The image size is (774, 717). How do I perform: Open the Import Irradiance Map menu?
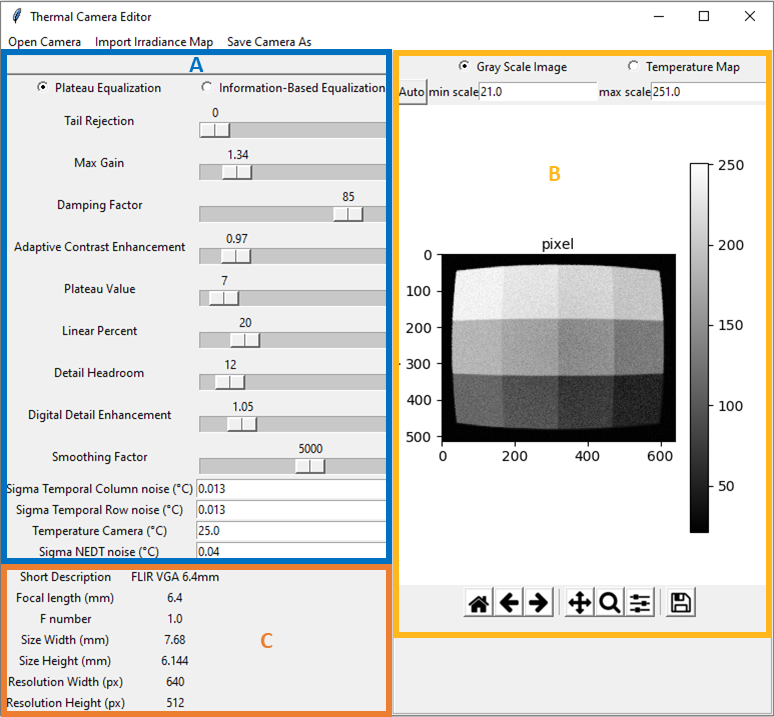tap(154, 42)
